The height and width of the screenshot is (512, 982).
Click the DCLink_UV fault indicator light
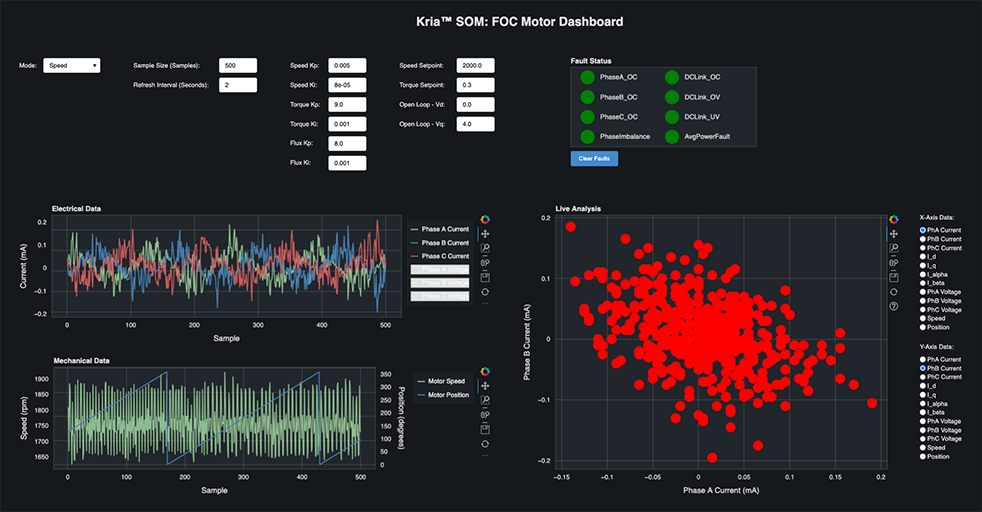[x=672, y=117]
